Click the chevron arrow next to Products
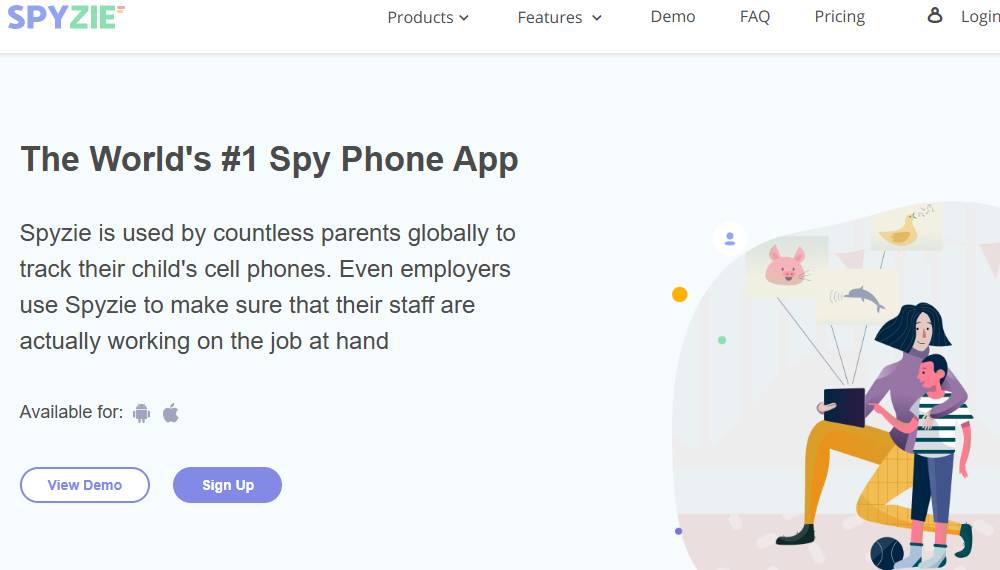Image resolution: width=1000 pixels, height=570 pixels. pos(464,18)
